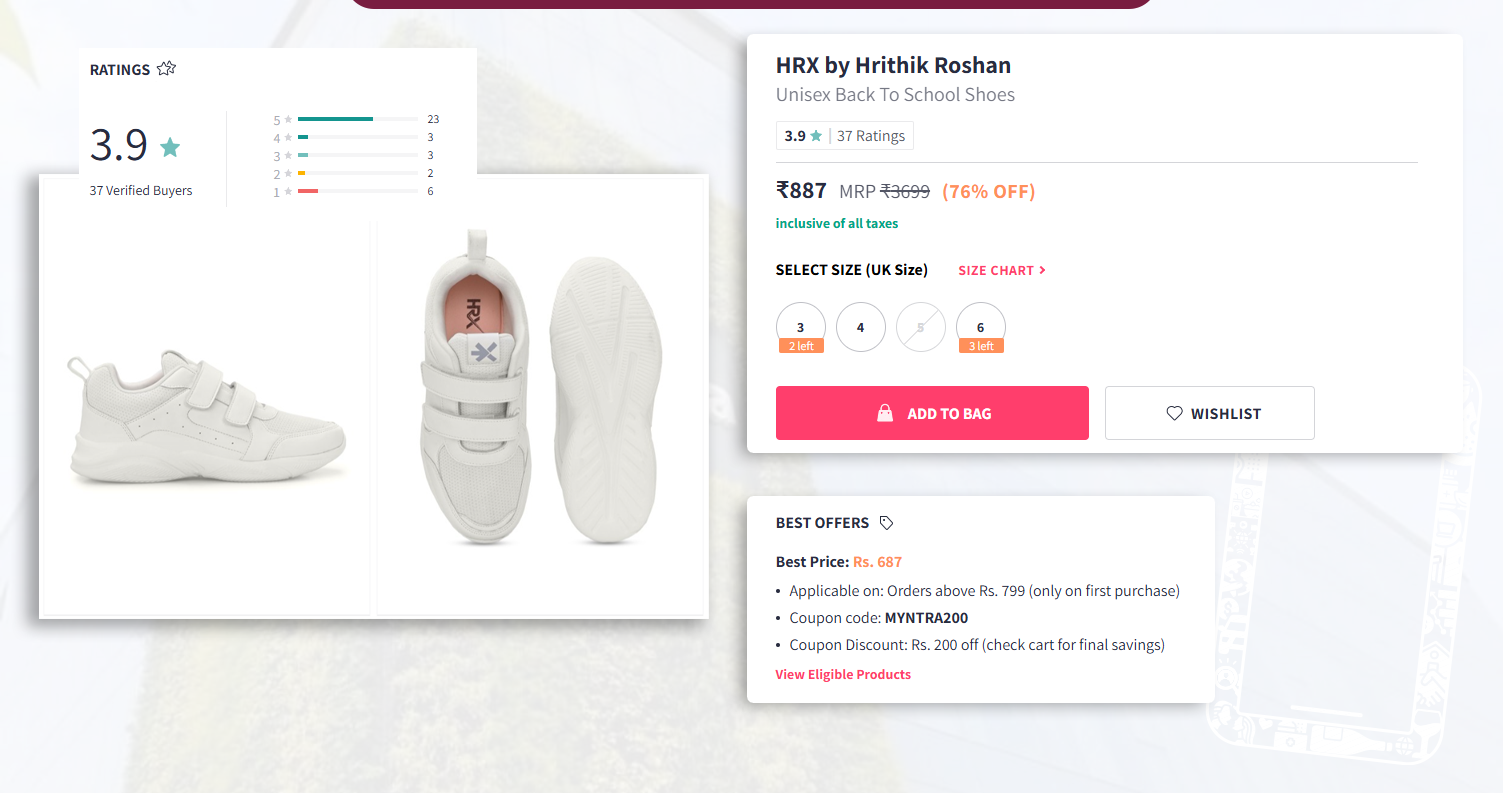1503x793 pixels.
Task: Click the SIZE CHART link
Action: coord(996,270)
